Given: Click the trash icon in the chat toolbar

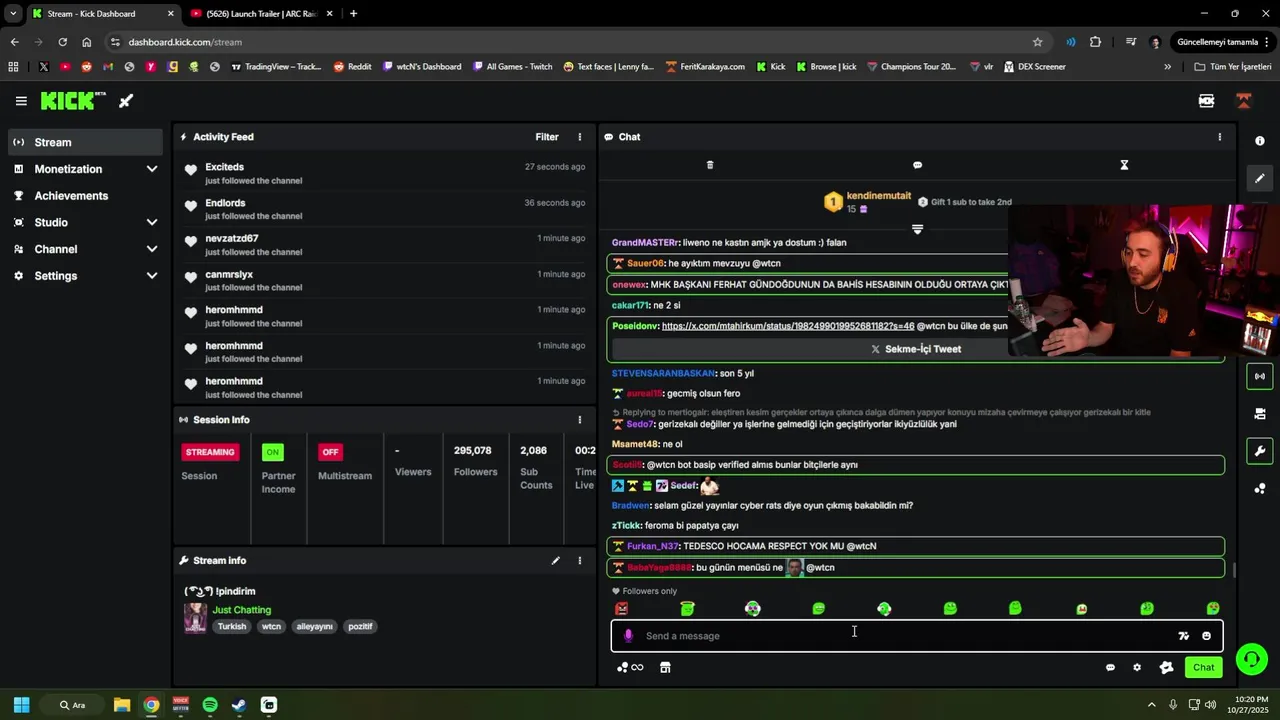Looking at the screenshot, I should coord(710,165).
